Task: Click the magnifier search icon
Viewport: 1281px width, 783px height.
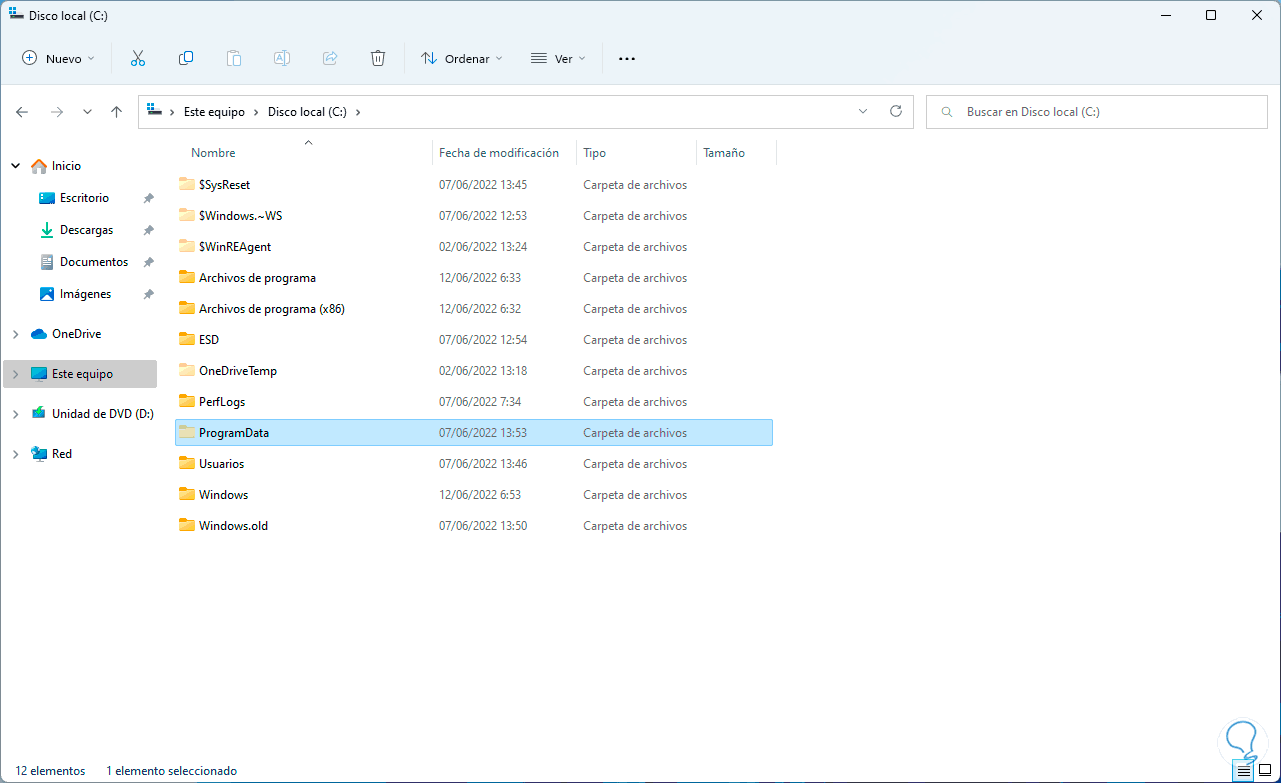Action: (x=945, y=112)
